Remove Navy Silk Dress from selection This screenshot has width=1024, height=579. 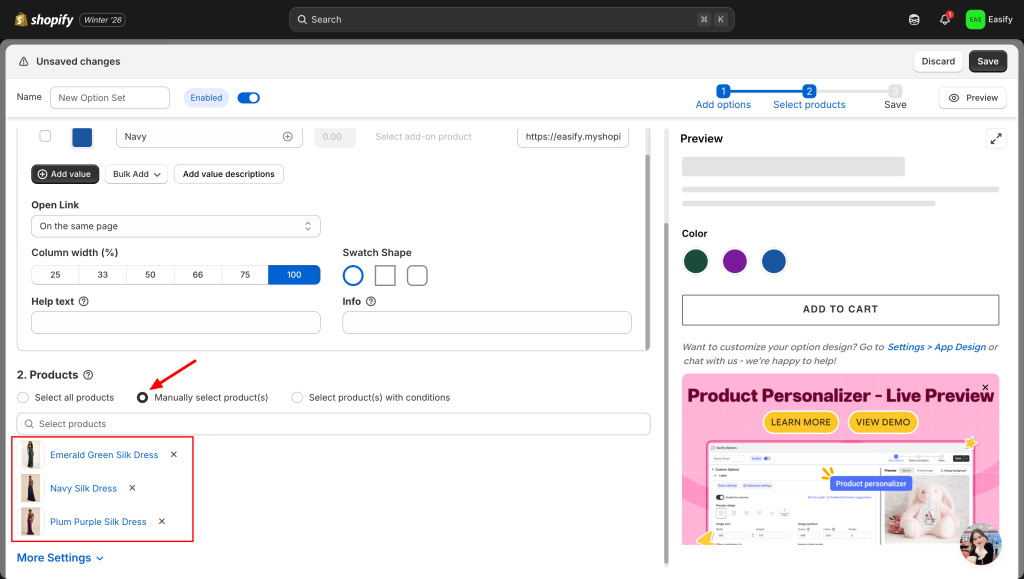pyautogui.click(x=132, y=488)
